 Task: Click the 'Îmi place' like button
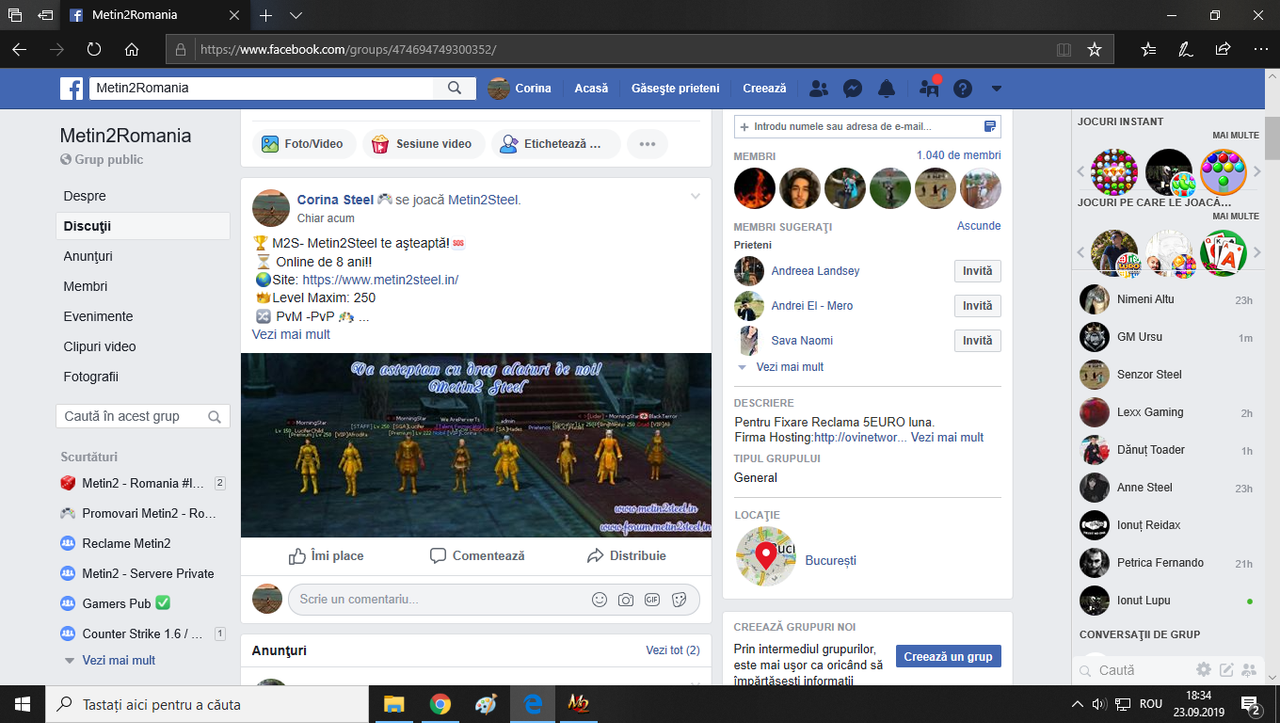click(326, 555)
